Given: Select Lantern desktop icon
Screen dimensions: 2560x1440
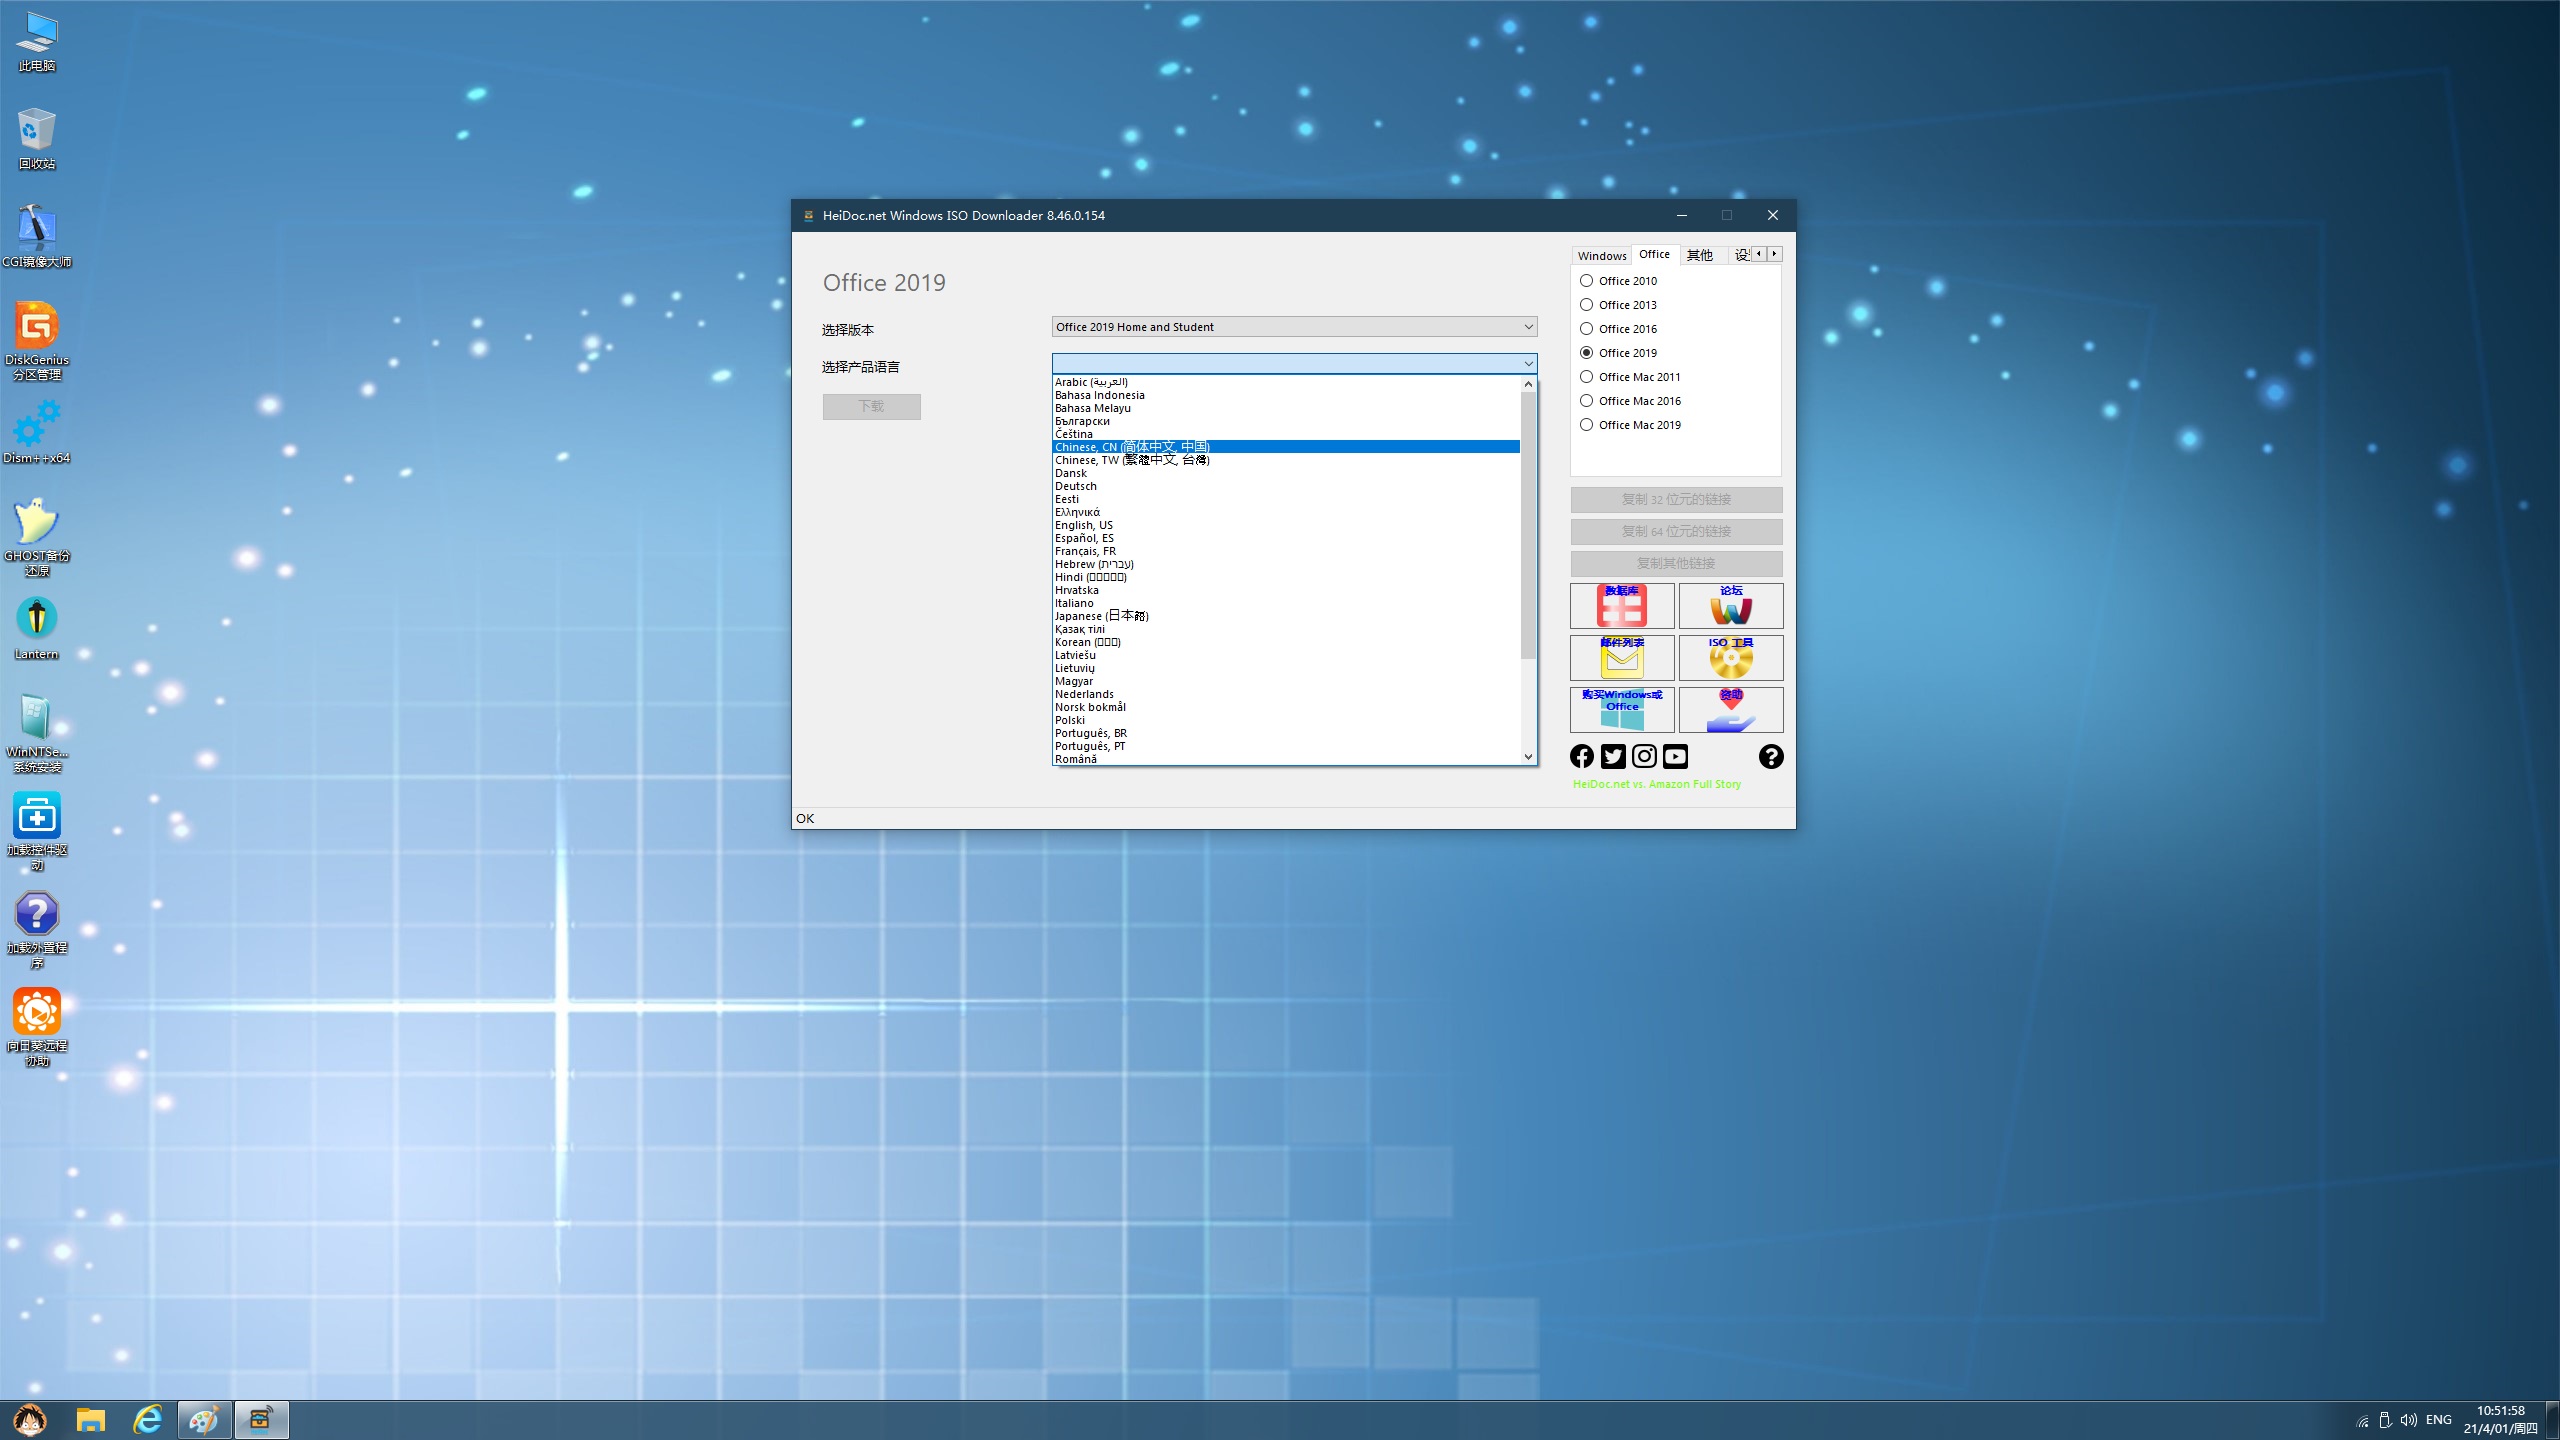Looking at the screenshot, I should (37, 629).
